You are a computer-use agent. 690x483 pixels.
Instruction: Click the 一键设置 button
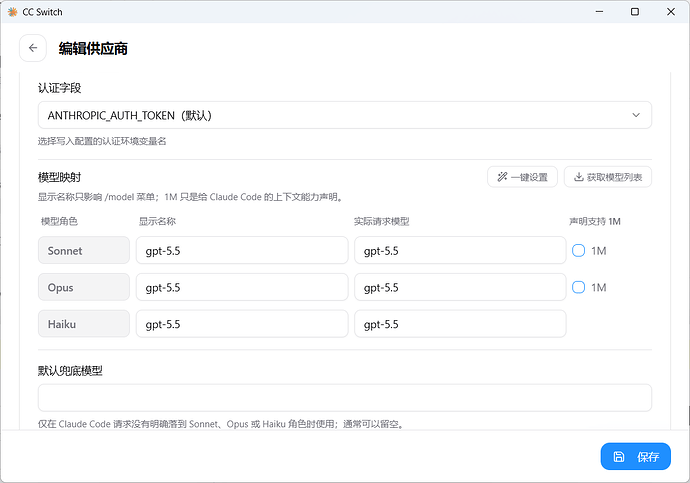(522, 177)
